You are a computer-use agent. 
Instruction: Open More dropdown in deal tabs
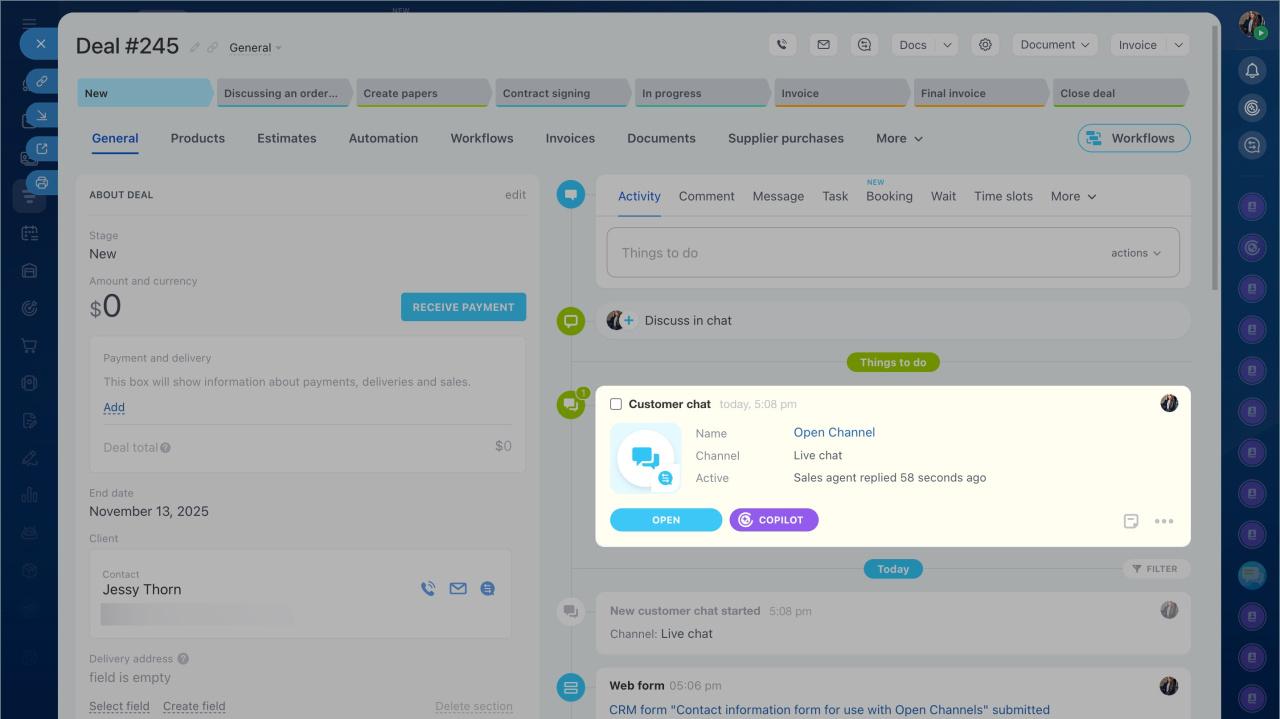click(x=899, y=139)
